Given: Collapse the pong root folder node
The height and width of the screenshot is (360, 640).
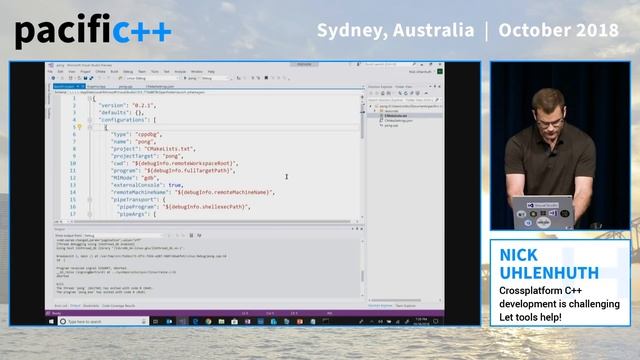Looking at the screenshot, I should click(x=371, y=106).
